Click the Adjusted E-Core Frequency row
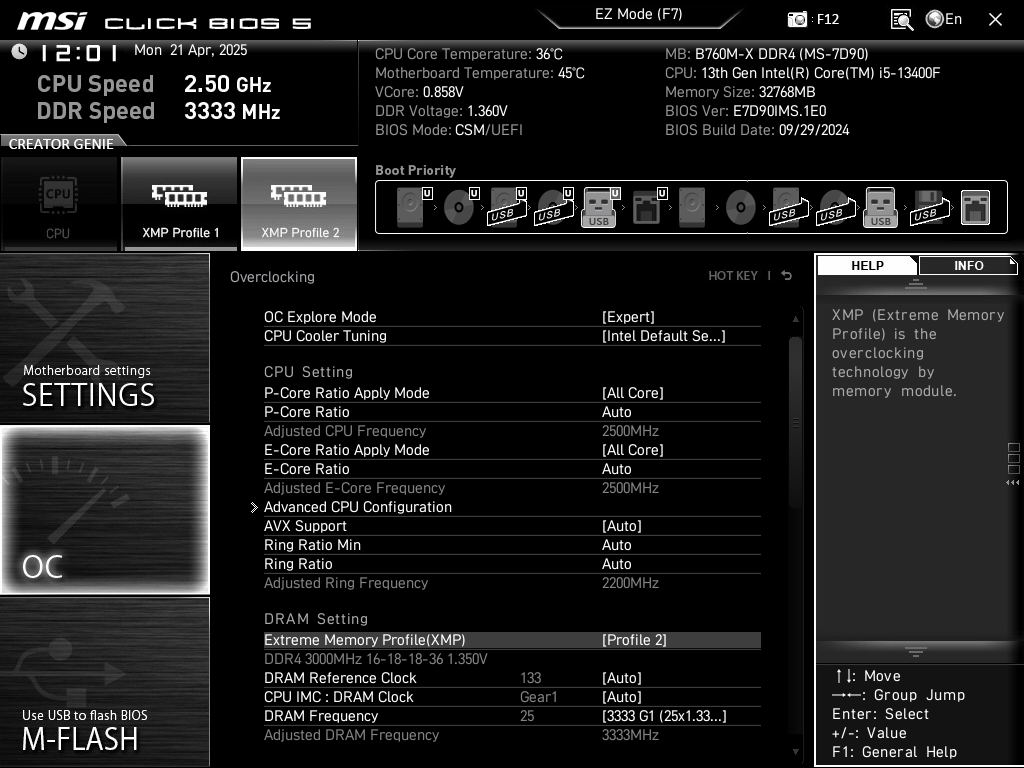Image resolution: width=1024 pixels, height=768 pixels. point(512,488)
